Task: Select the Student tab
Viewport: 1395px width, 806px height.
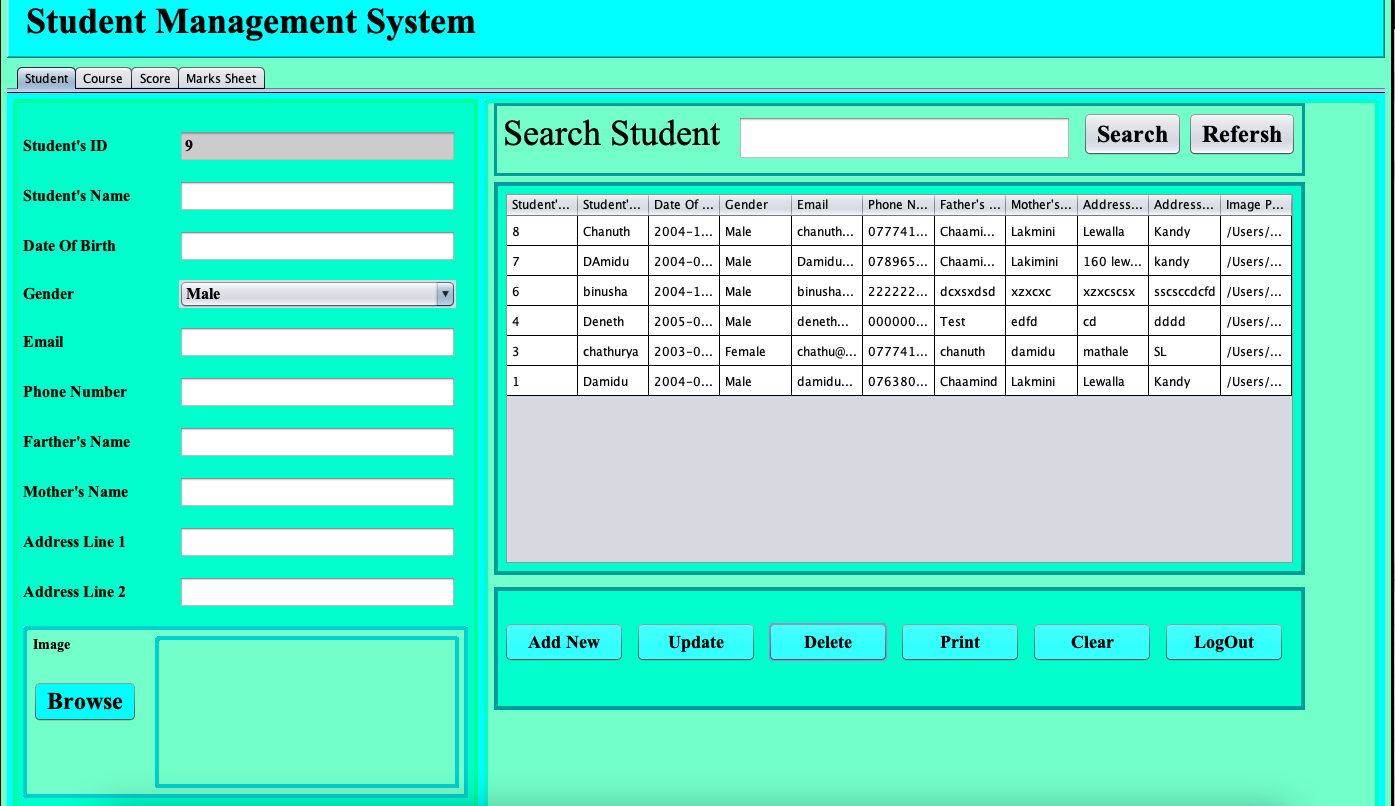Action: (46, 77)
